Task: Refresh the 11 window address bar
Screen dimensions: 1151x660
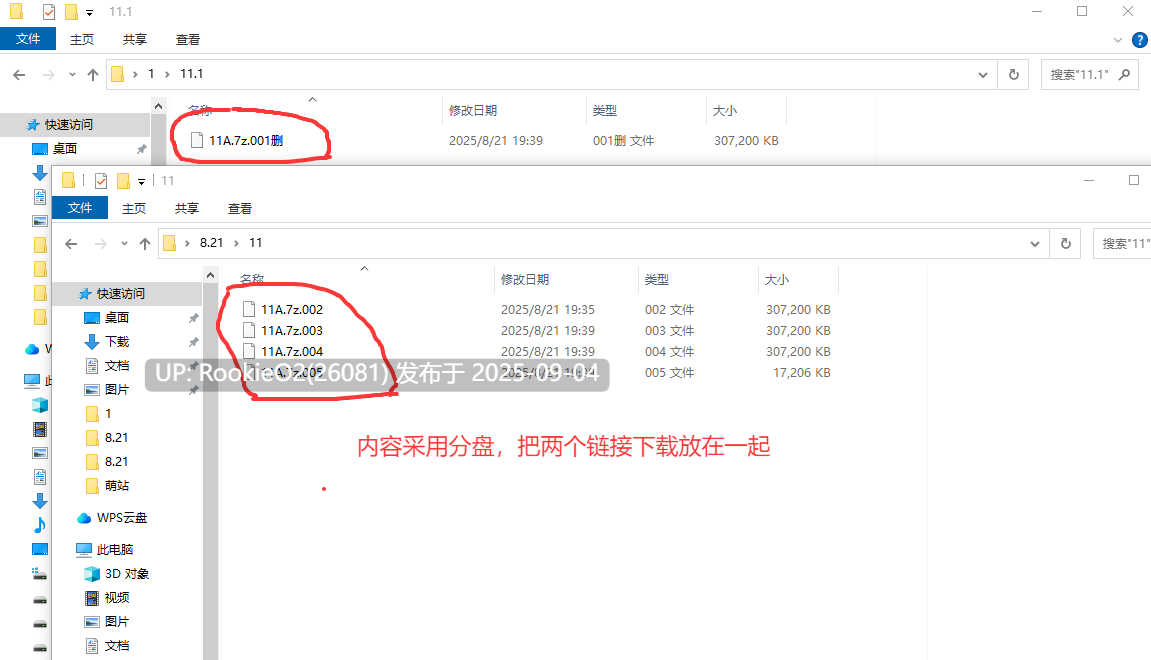Action: tap(1066, 243)
